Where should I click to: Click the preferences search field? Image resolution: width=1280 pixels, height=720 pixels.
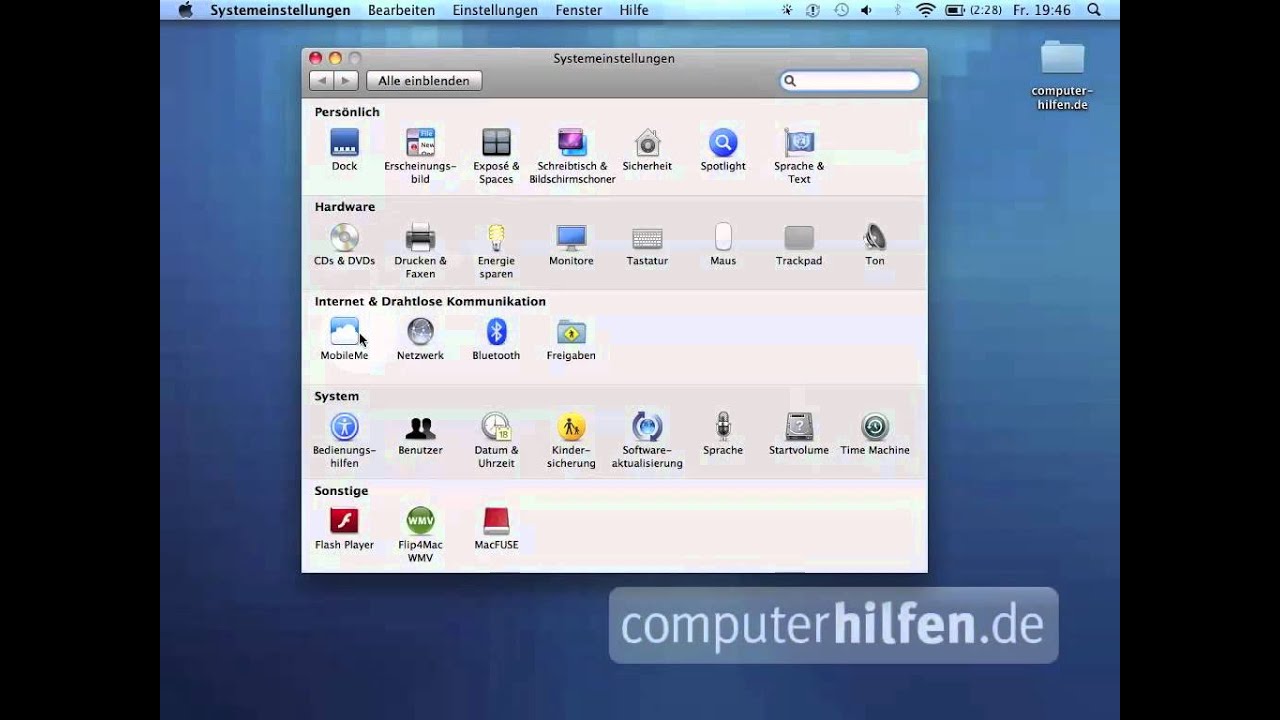tap(850, 81)
